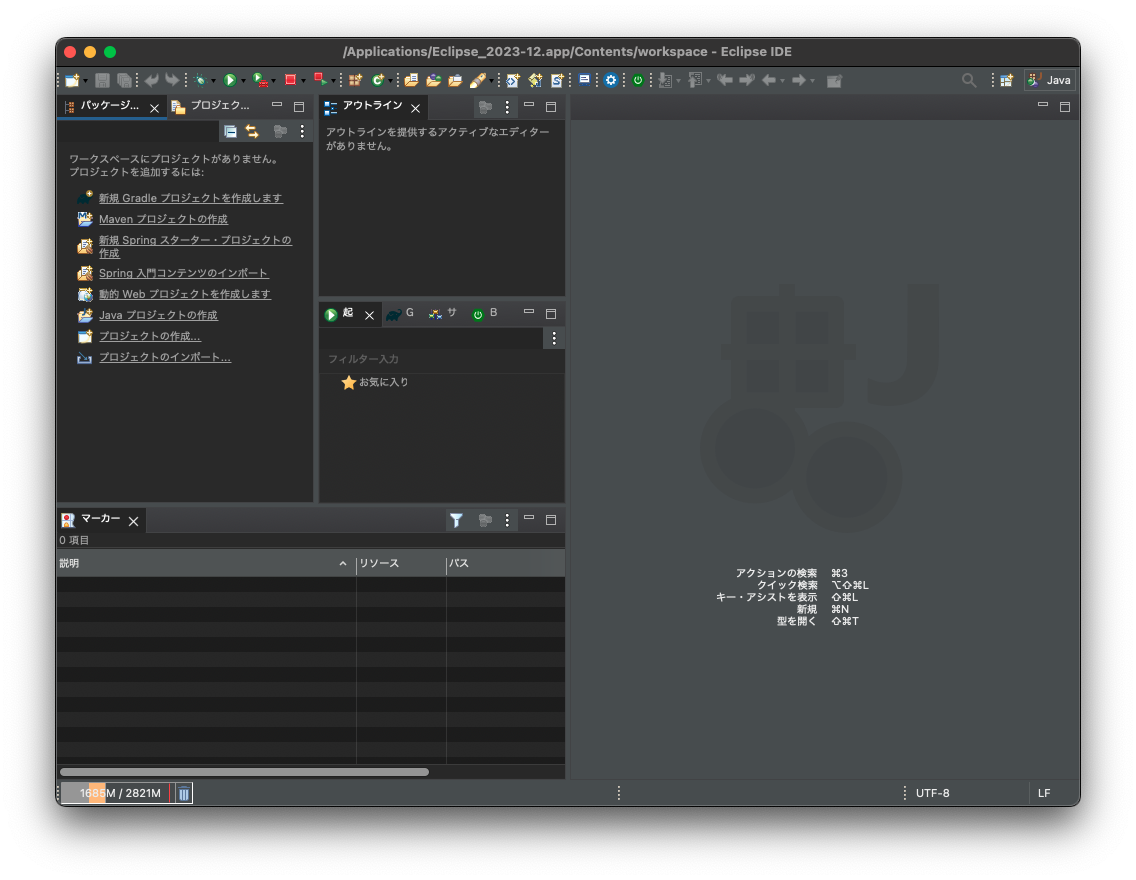
Task: Open the Outline view menu dots
Action: (507, 107)
